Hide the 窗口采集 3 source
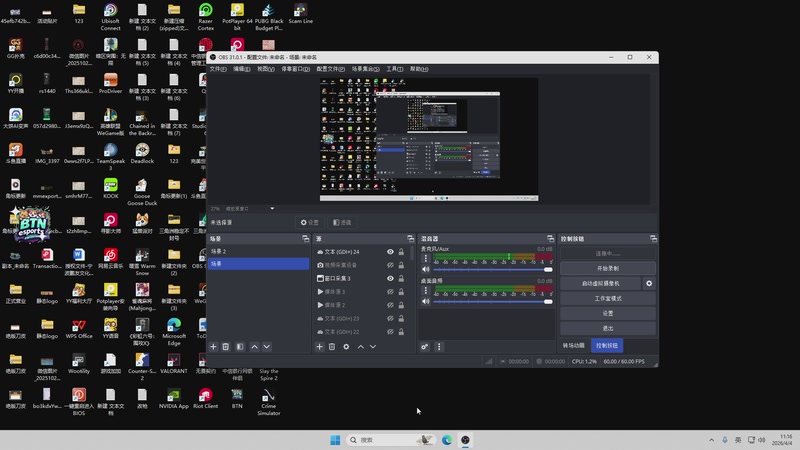The width and height of the screenshot is (800, 450). click(x=390, y=278)
